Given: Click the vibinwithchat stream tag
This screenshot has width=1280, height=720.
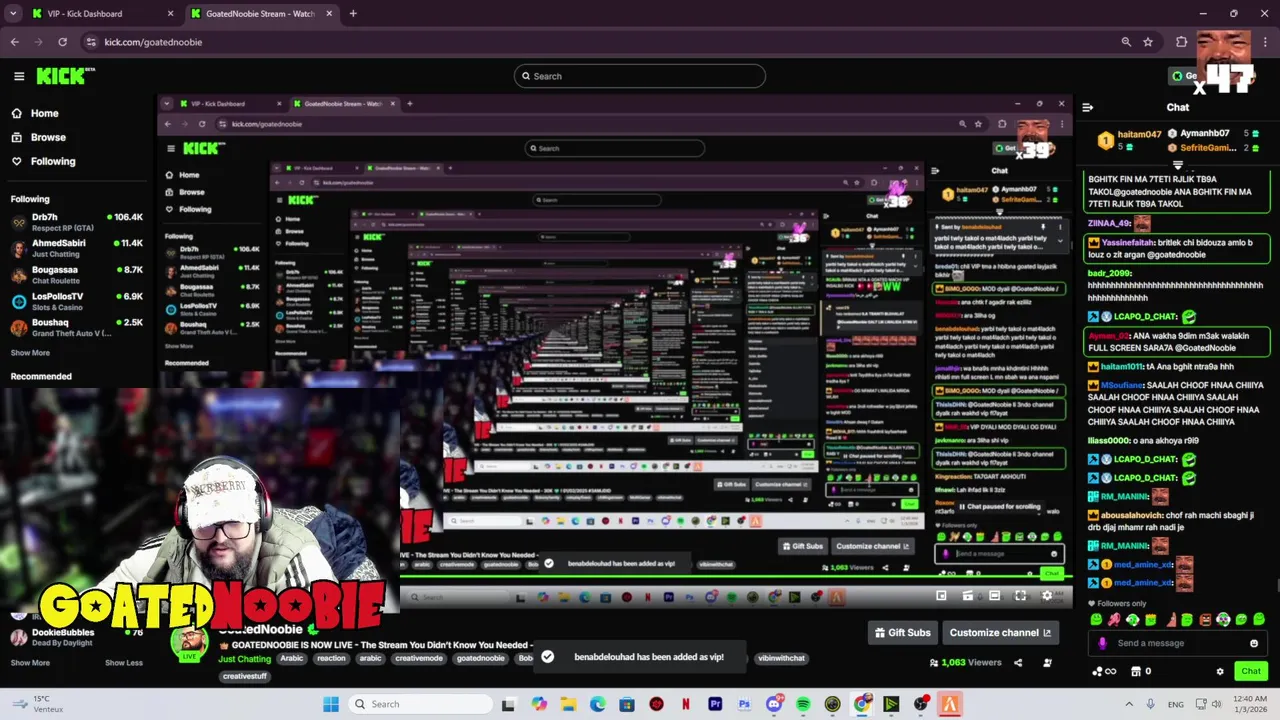Looking at the screenshot, I should [781, 658].
